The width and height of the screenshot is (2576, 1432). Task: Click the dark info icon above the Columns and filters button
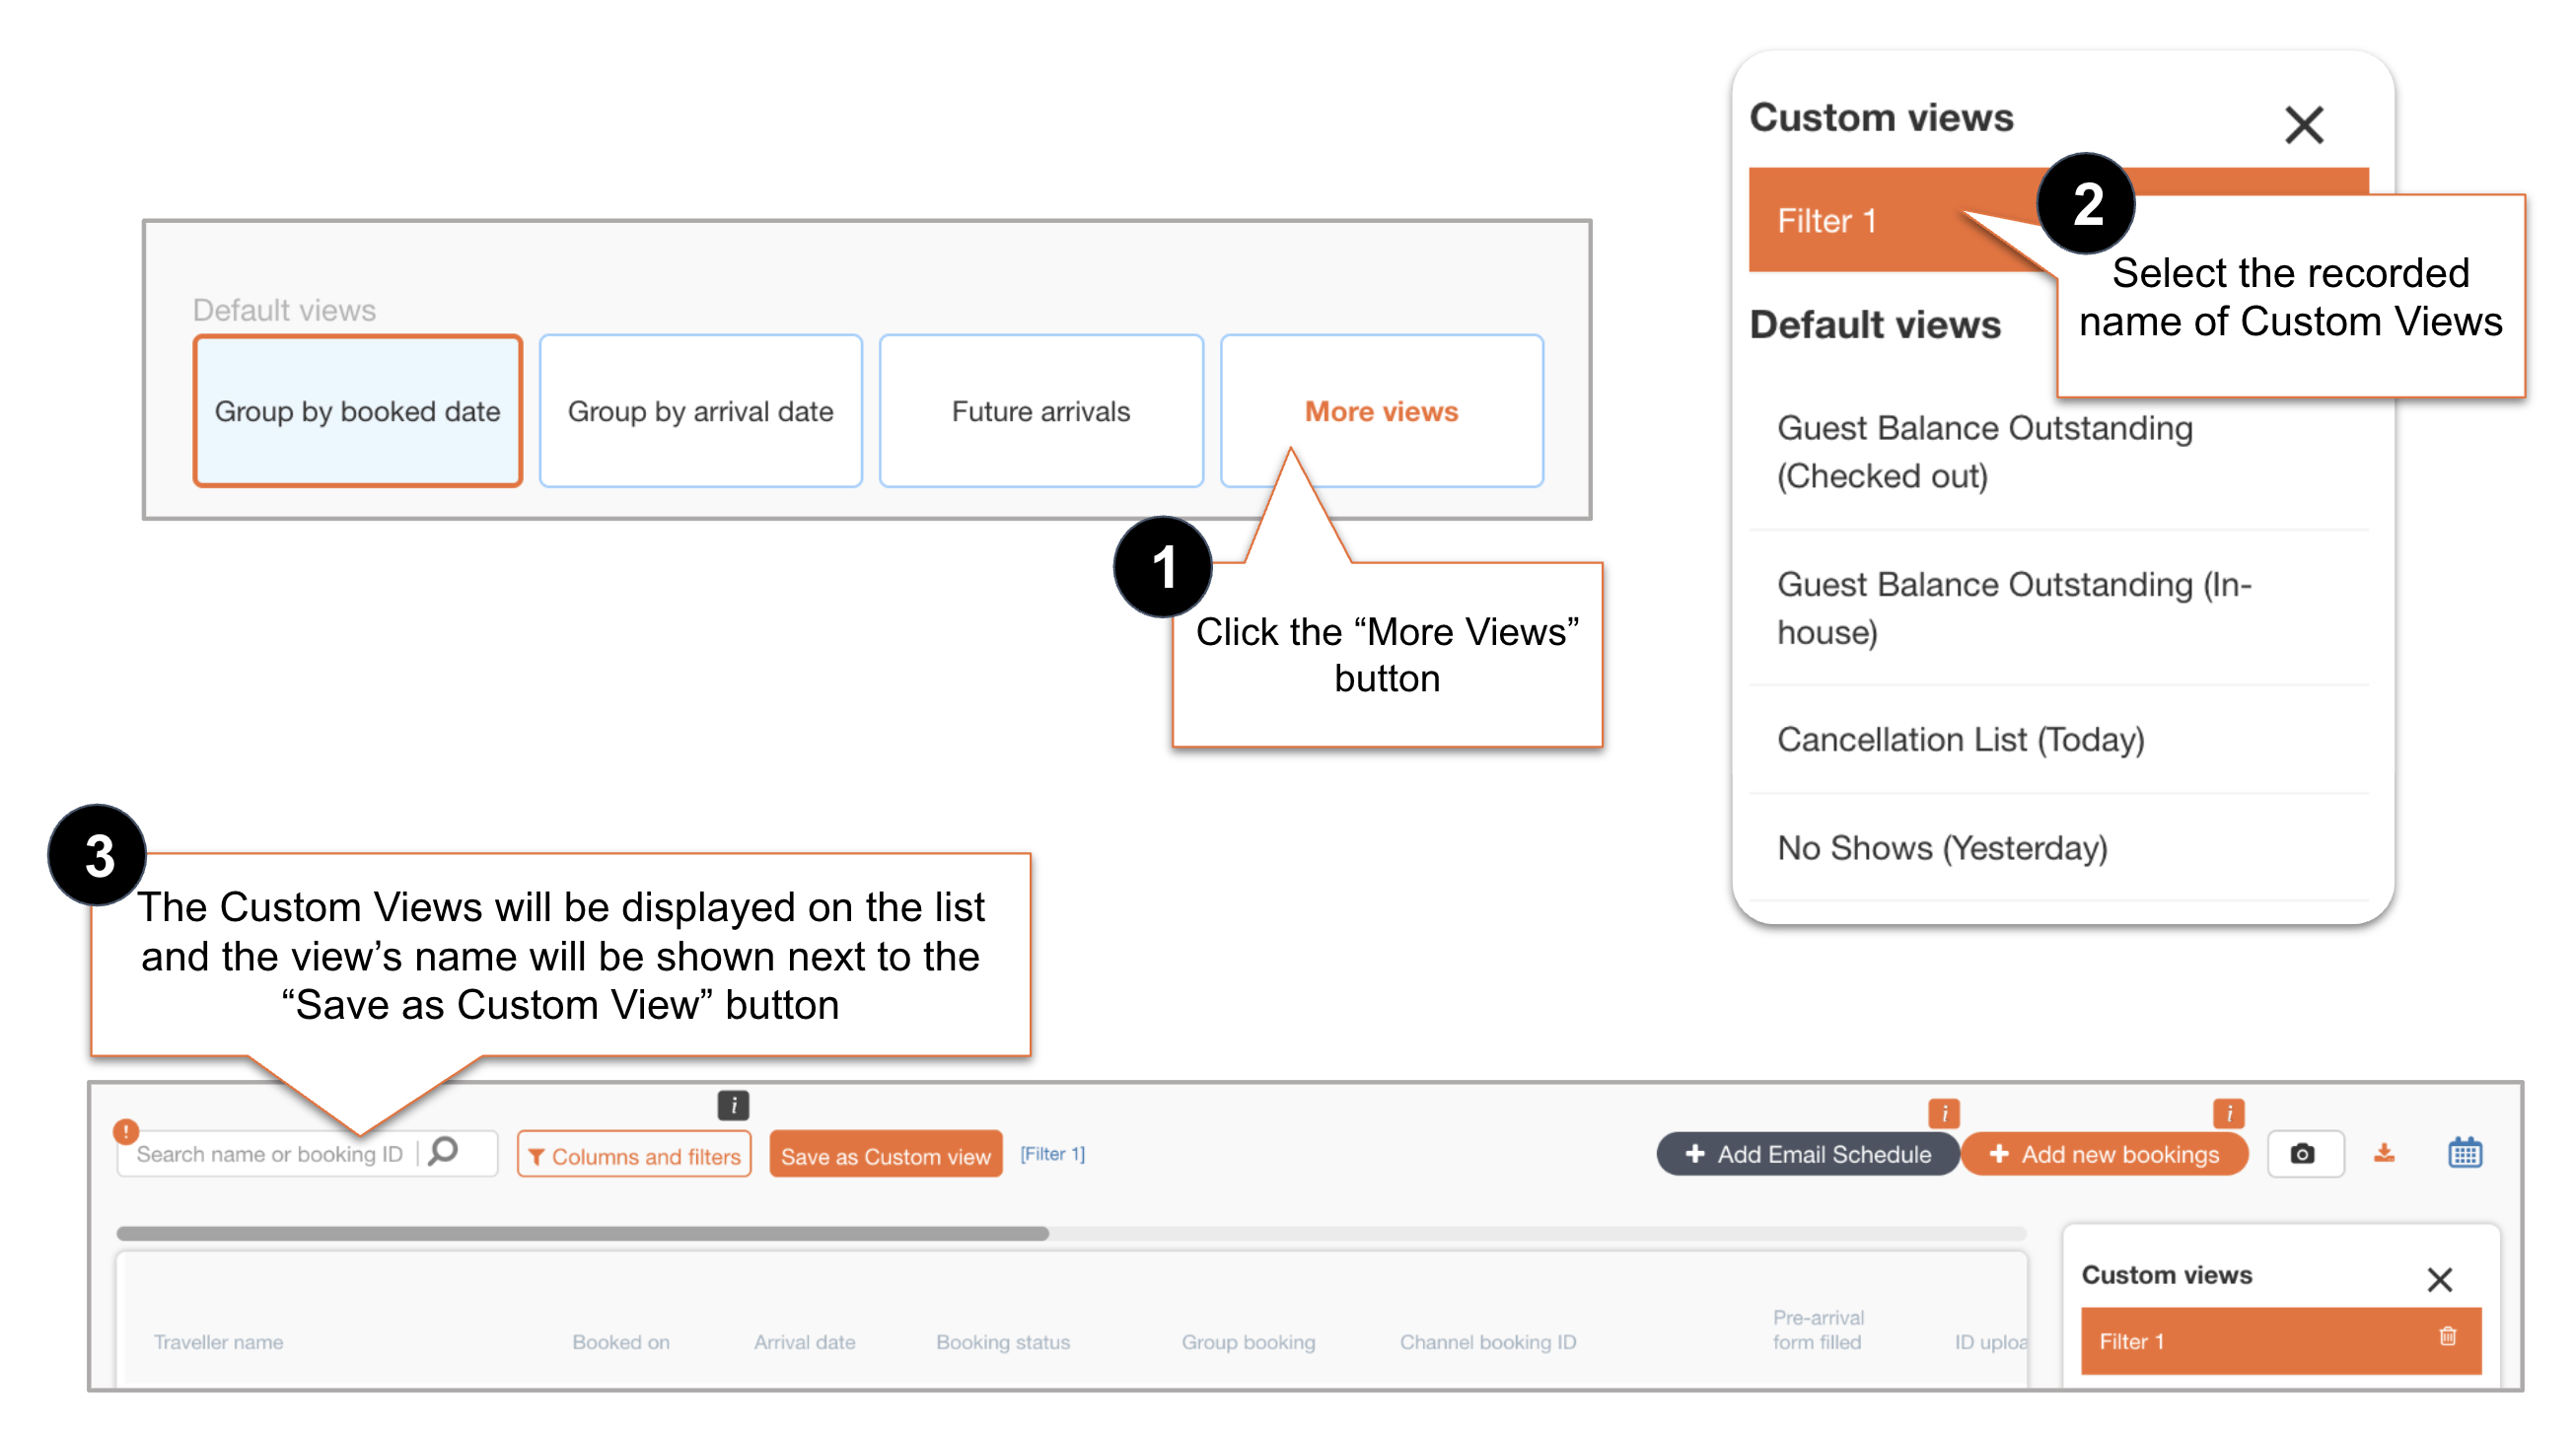pos(733,1105)
